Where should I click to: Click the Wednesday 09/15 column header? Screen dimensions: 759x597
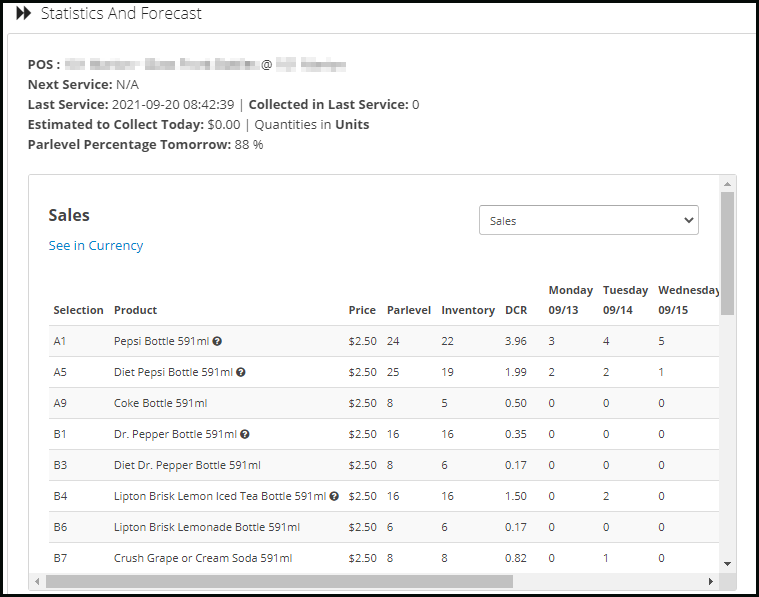[x=688, y=300]
